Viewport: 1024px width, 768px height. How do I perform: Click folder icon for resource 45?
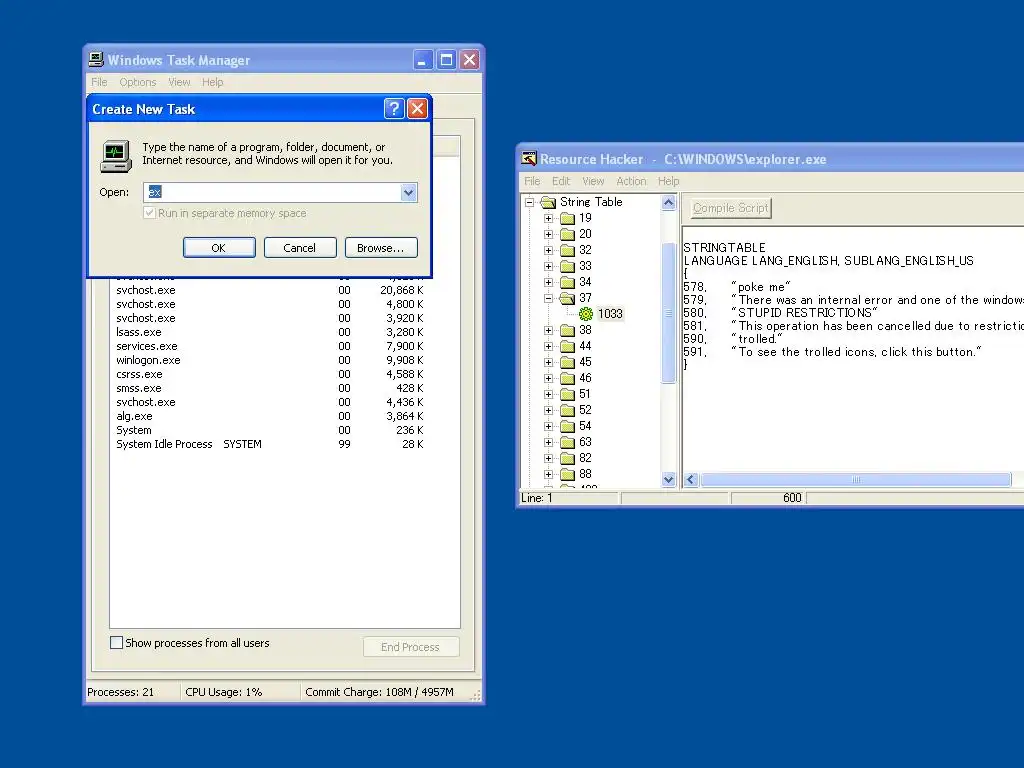(x=568, y=362)
